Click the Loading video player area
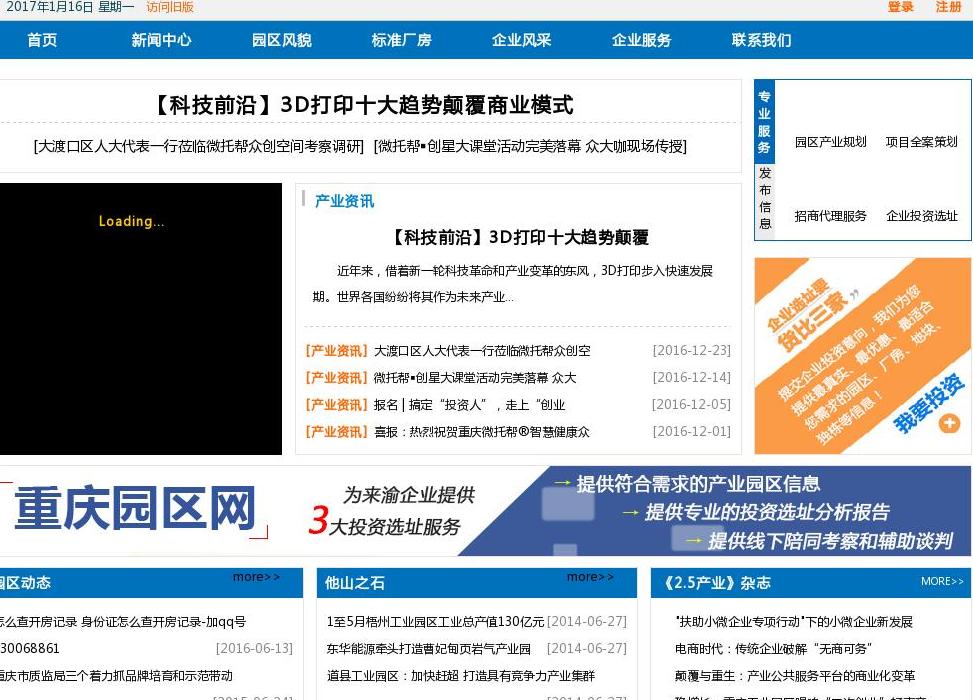973x700 pixels. point(141,319)
